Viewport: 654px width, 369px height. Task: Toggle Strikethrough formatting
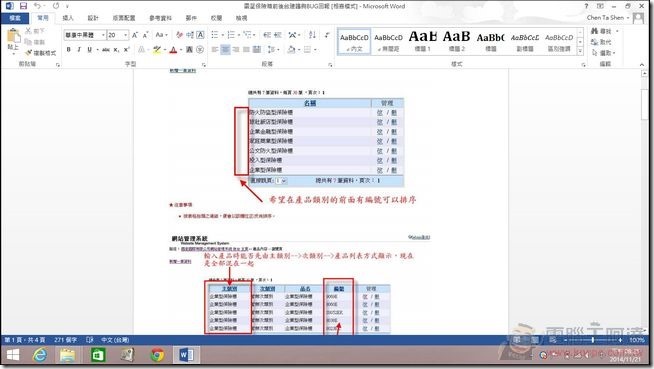[106, 50]
